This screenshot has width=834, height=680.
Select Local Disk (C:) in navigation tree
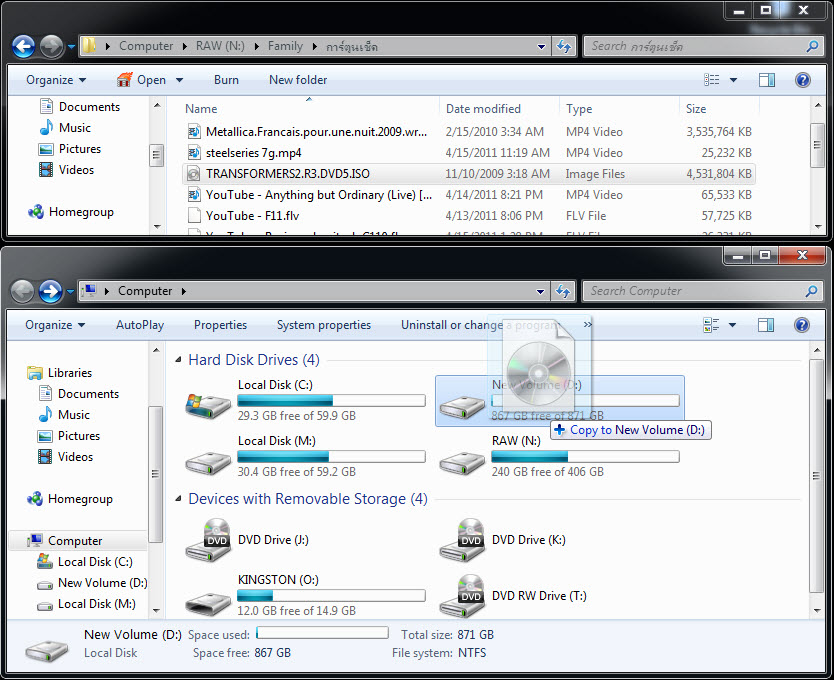click(85, 562)
